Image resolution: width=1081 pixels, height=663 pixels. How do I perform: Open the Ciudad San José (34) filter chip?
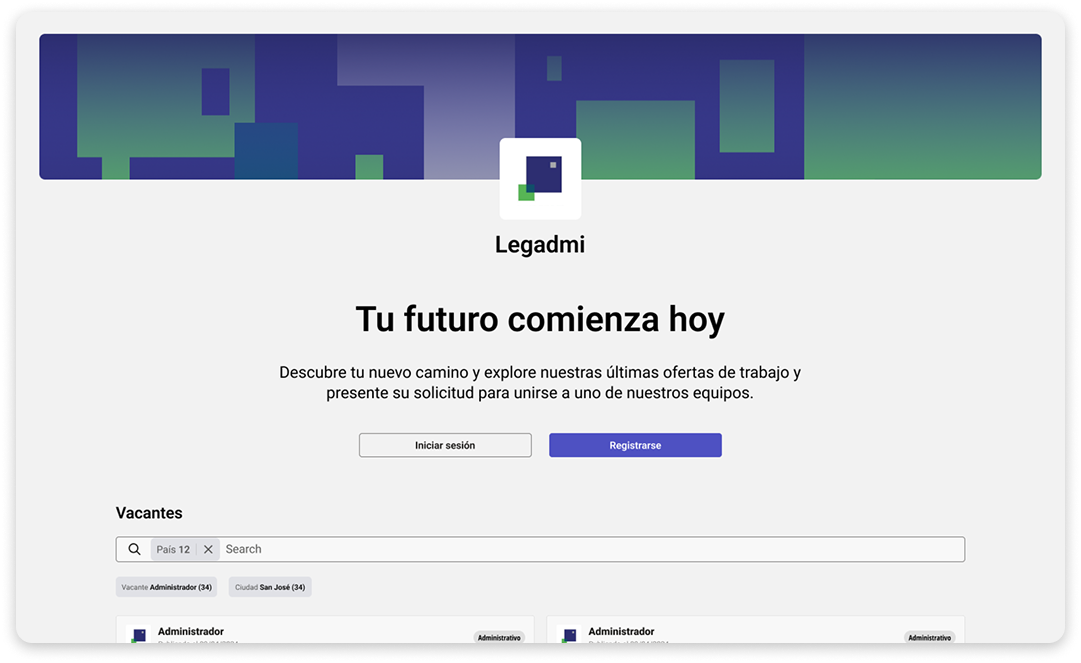click(x=270, y=587)
